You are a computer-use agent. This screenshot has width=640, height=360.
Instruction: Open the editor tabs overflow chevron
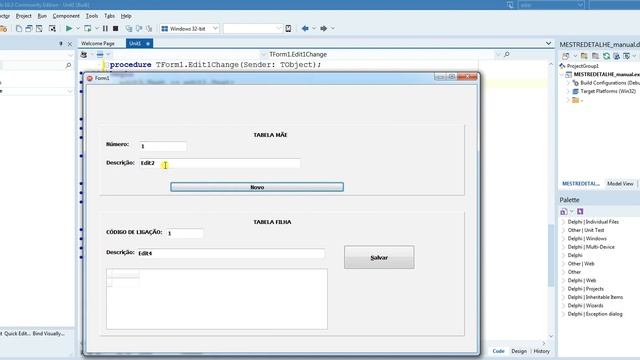pyautogui.click(x=549, y=43)
